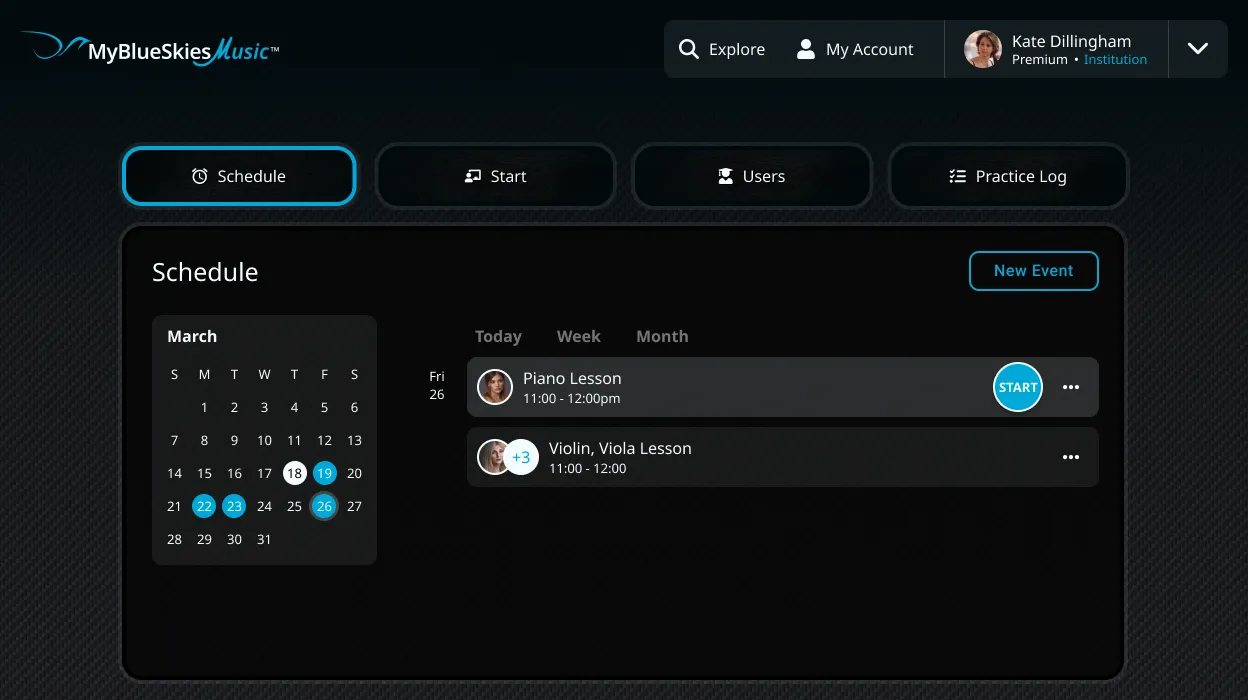
Task: Open the Institution link
Action: click(1115, 59)
